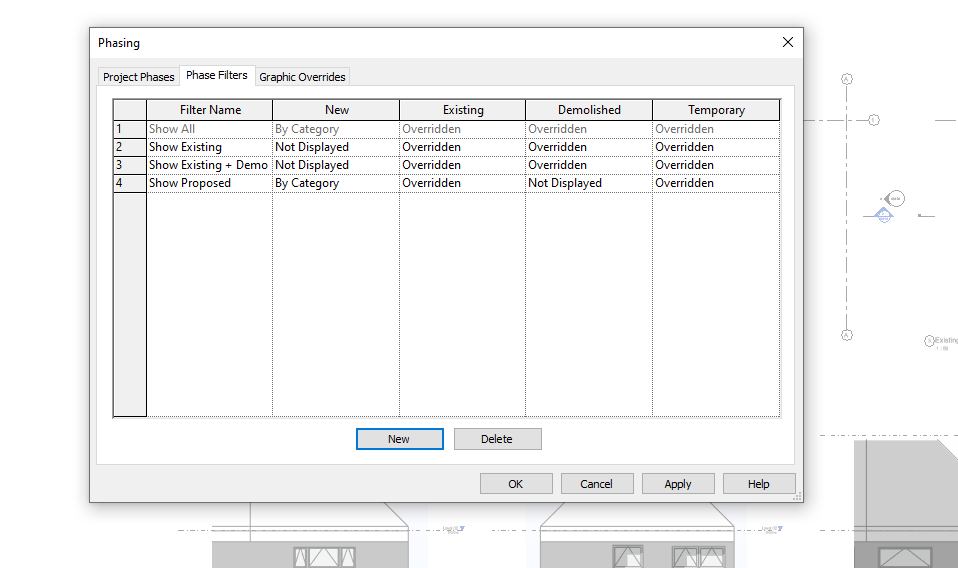Viewport: 958px width, 568px height.
Task: Click Demolished Overridden cell in Show All row
Action: tap(589, 129)
